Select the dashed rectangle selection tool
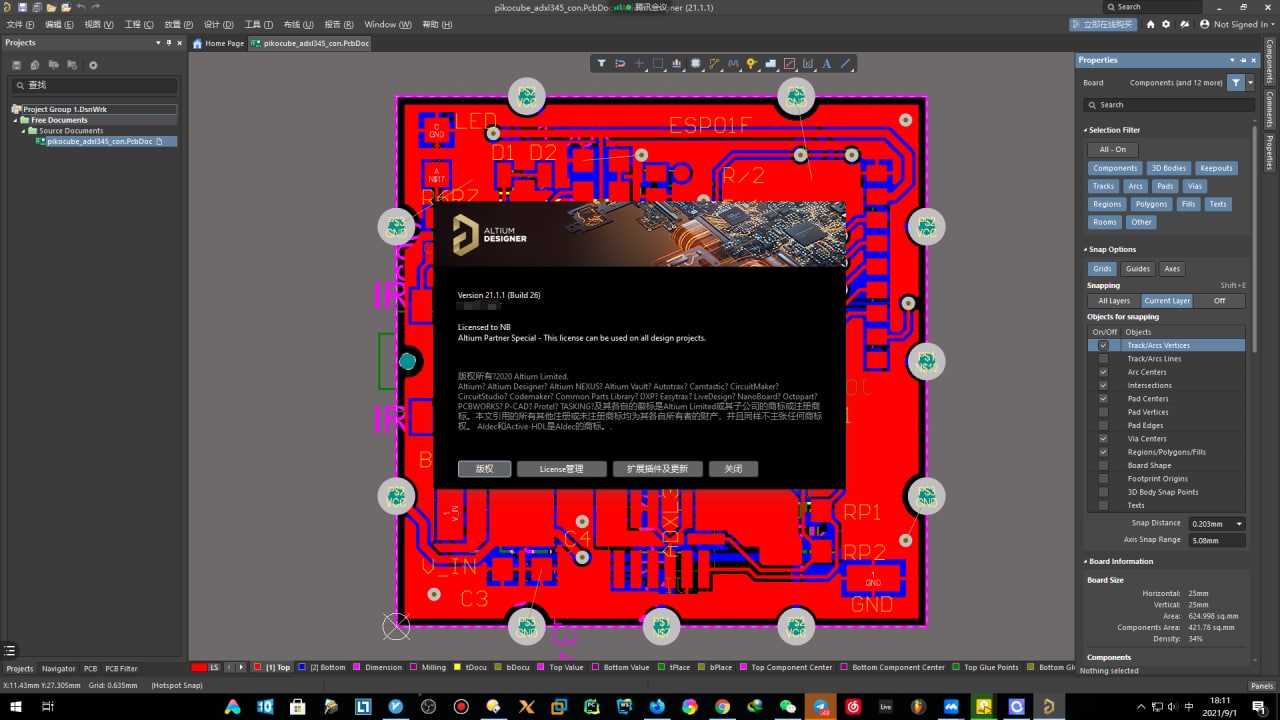Screen dimensions: 1280x720 coord(658,63)
